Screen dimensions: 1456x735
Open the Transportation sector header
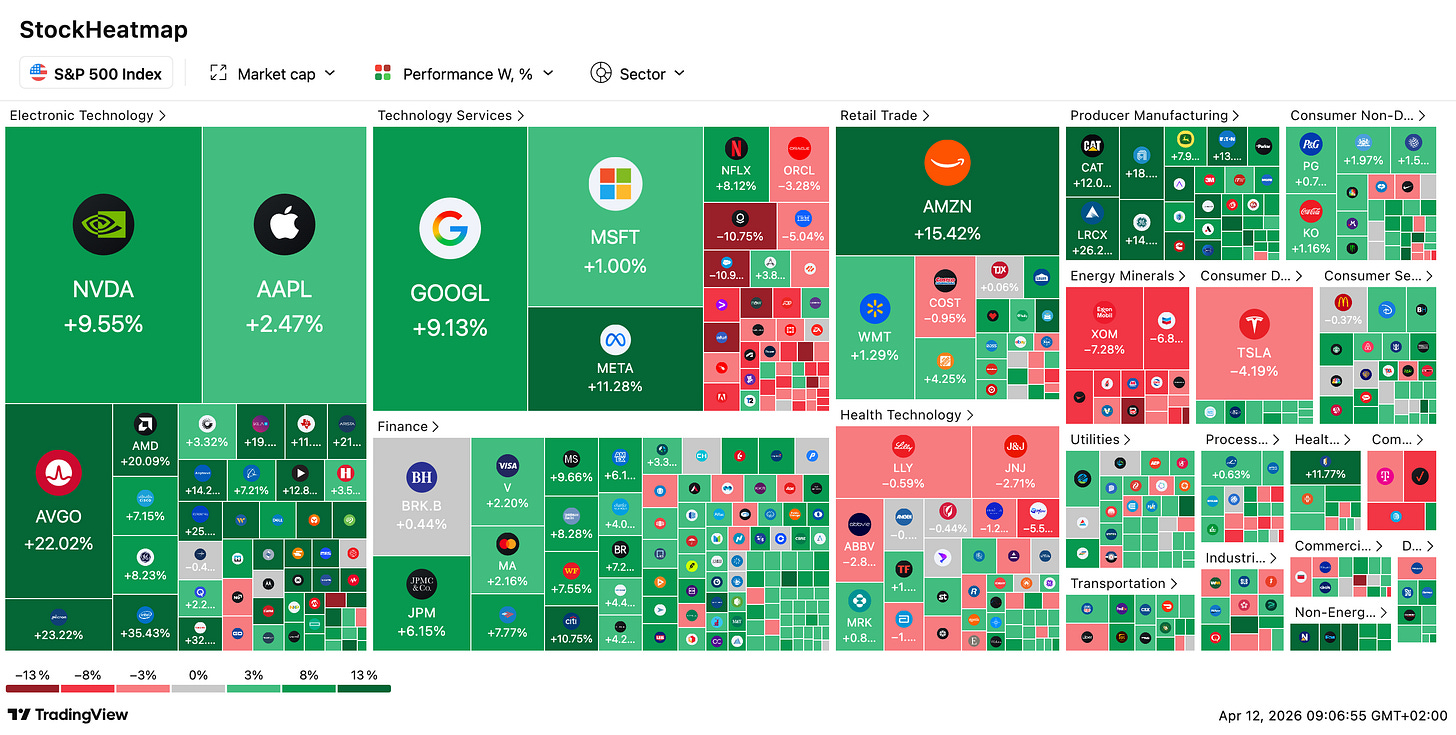click(1125, 583)
